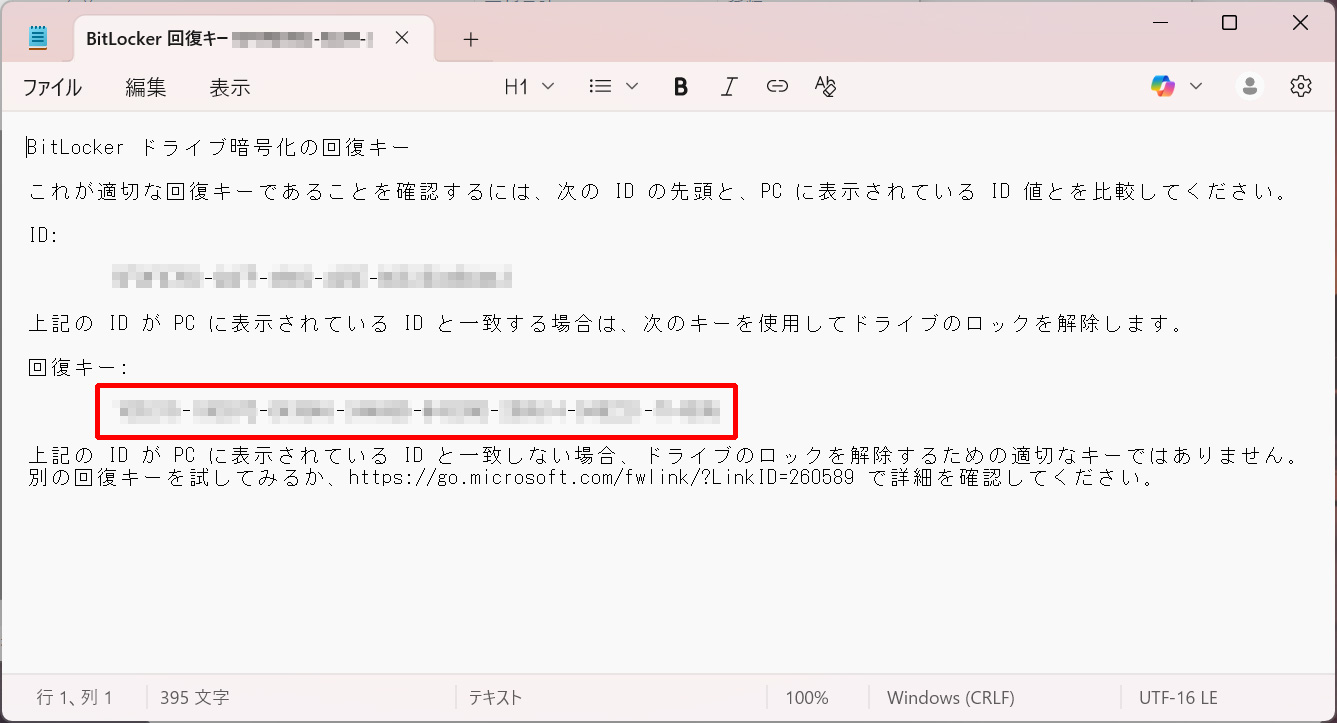Click the line ending ドライブのロックを解除します。
The image size is (1337, 723).
point(606,324)
